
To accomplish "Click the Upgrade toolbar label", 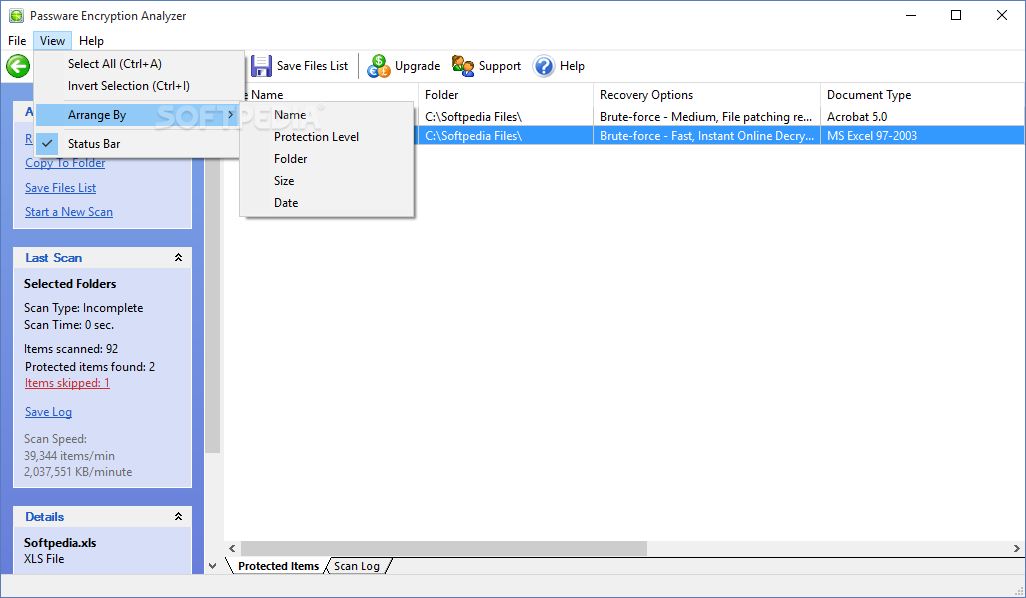I will [417, 66].
